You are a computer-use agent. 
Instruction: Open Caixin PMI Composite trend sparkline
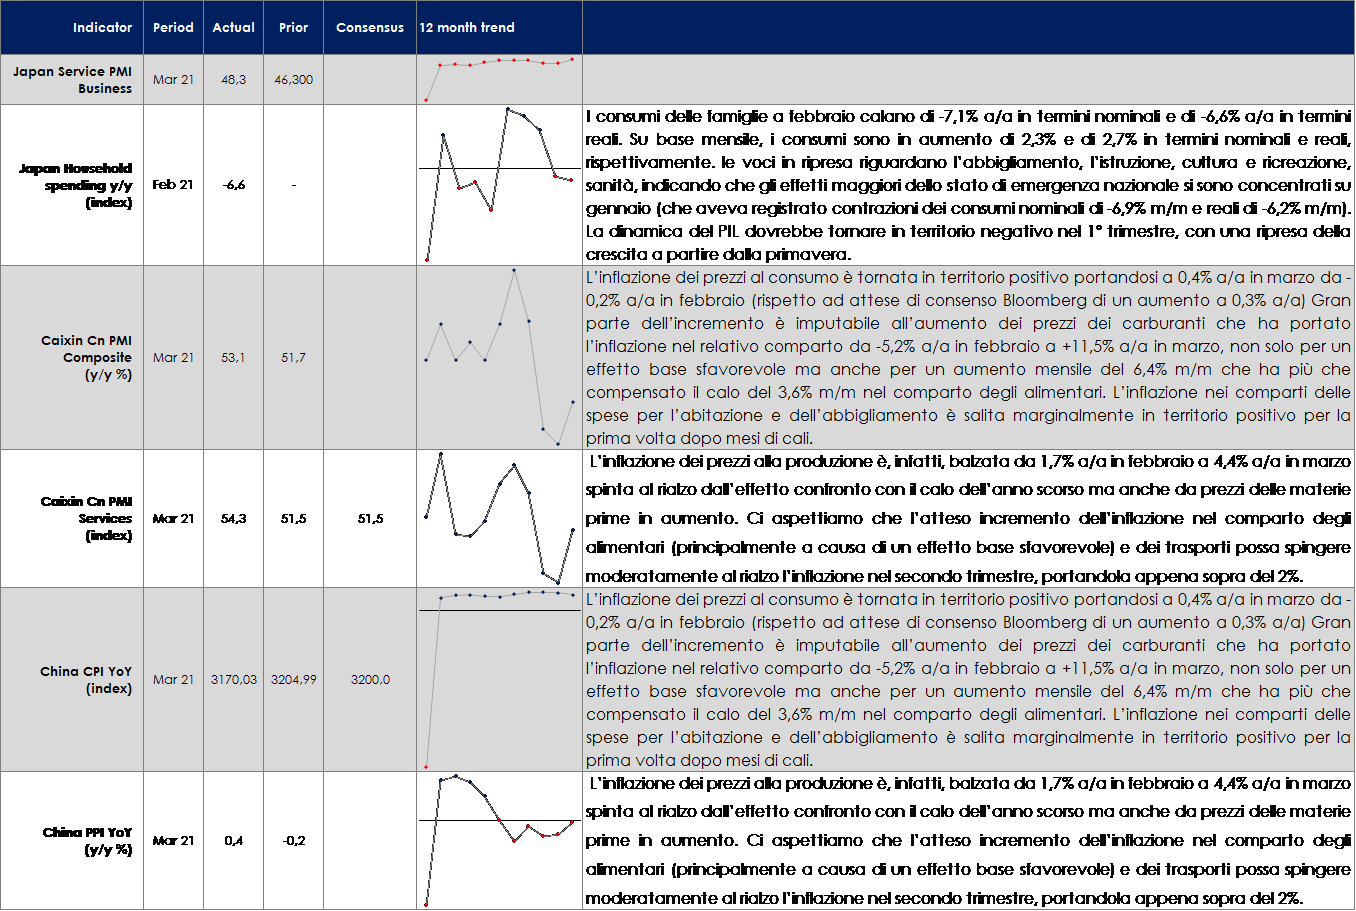tap(499, 357)
